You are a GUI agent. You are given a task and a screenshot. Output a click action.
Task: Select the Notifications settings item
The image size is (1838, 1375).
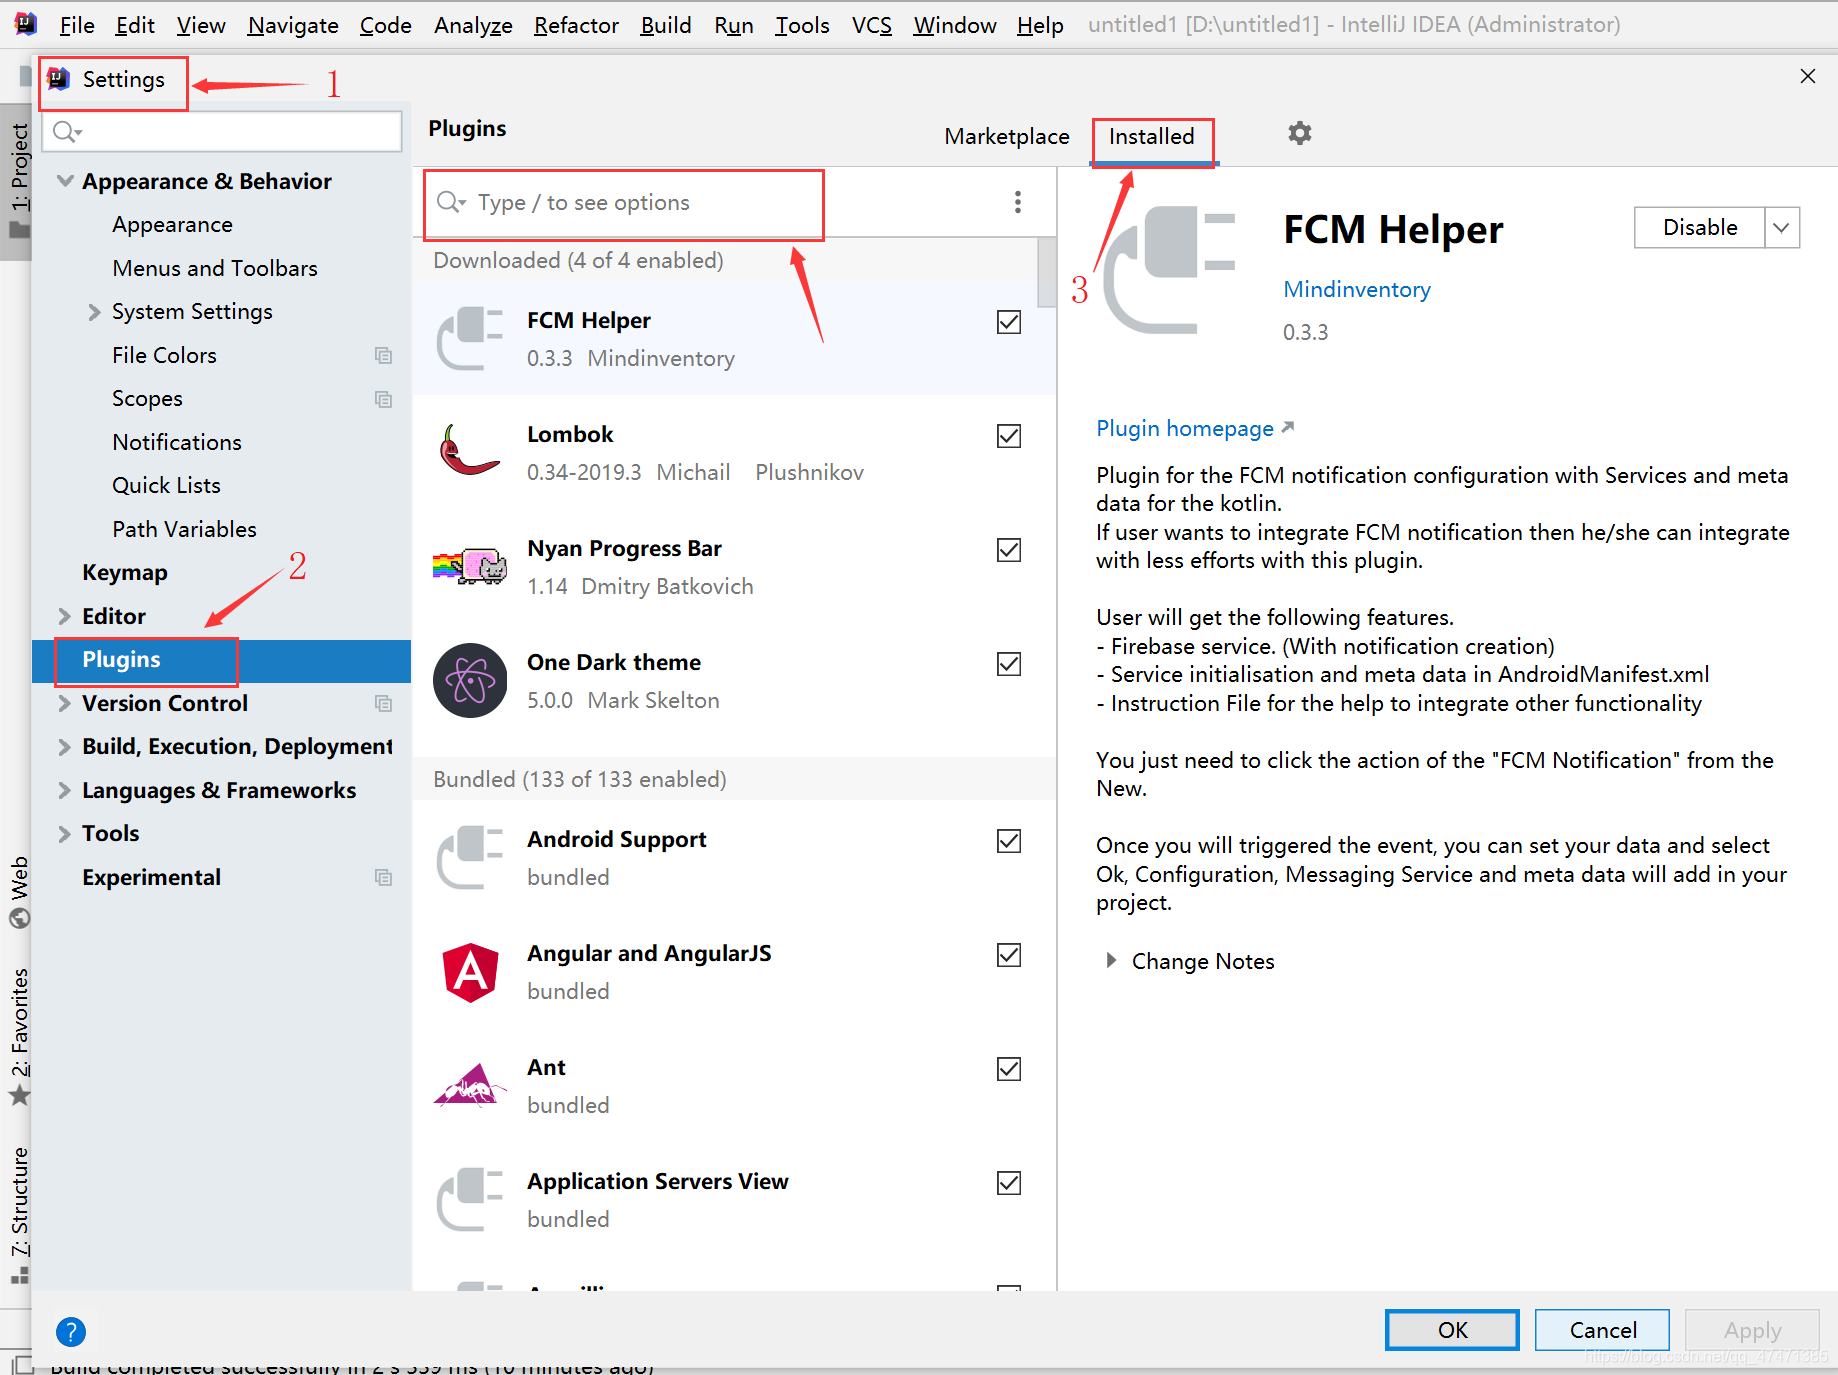[x=177, y=442]
